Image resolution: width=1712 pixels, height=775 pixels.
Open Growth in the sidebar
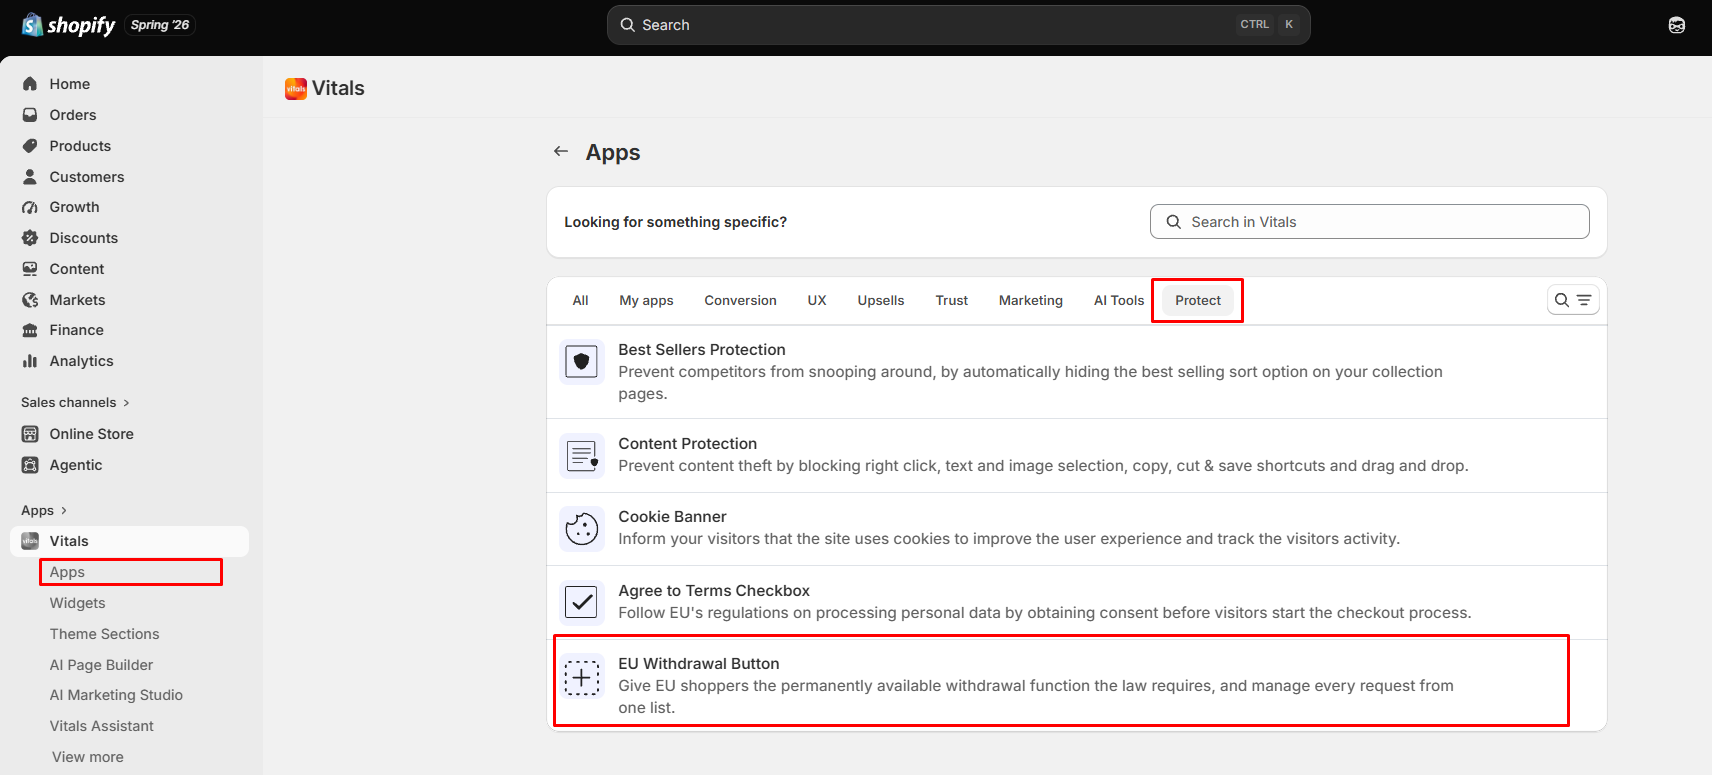coord(75,207)
